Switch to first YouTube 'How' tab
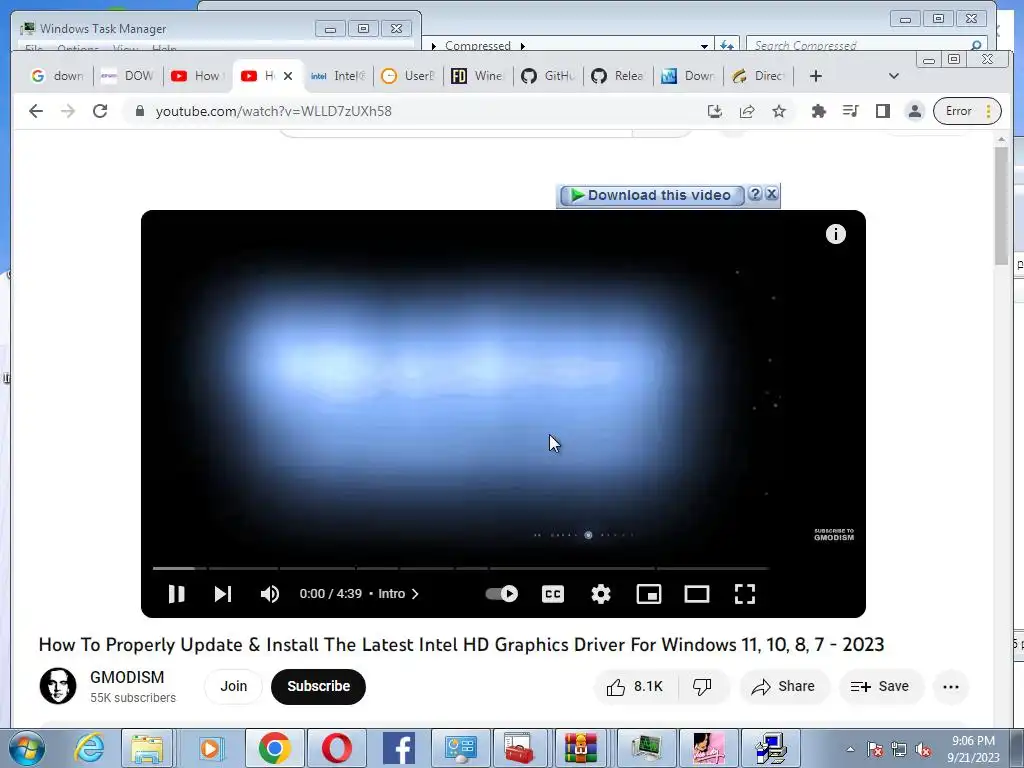The image size is (1024, 768). (196, 76)
